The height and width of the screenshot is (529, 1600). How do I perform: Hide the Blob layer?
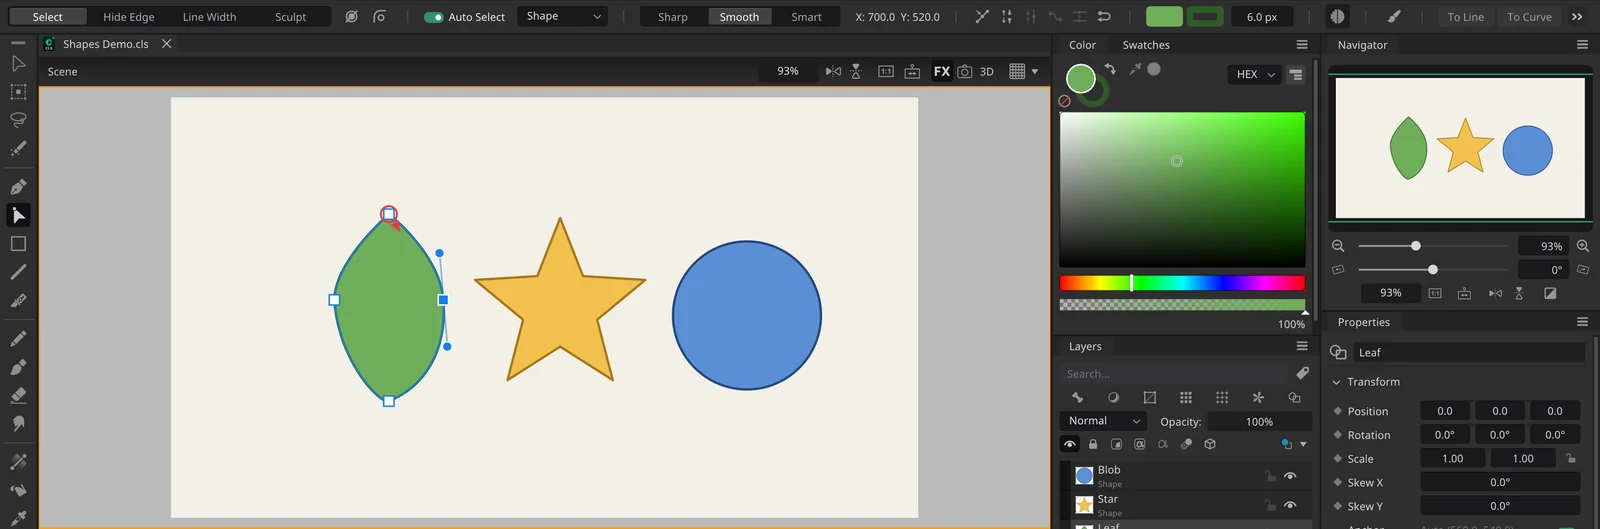pos(1290,476)
